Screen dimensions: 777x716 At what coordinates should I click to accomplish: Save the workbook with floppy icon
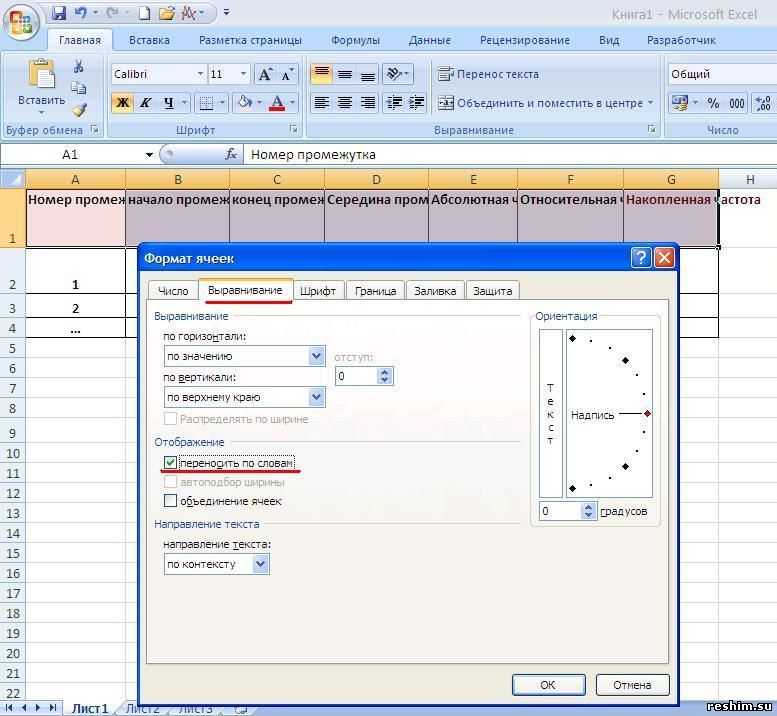point(59,13)
